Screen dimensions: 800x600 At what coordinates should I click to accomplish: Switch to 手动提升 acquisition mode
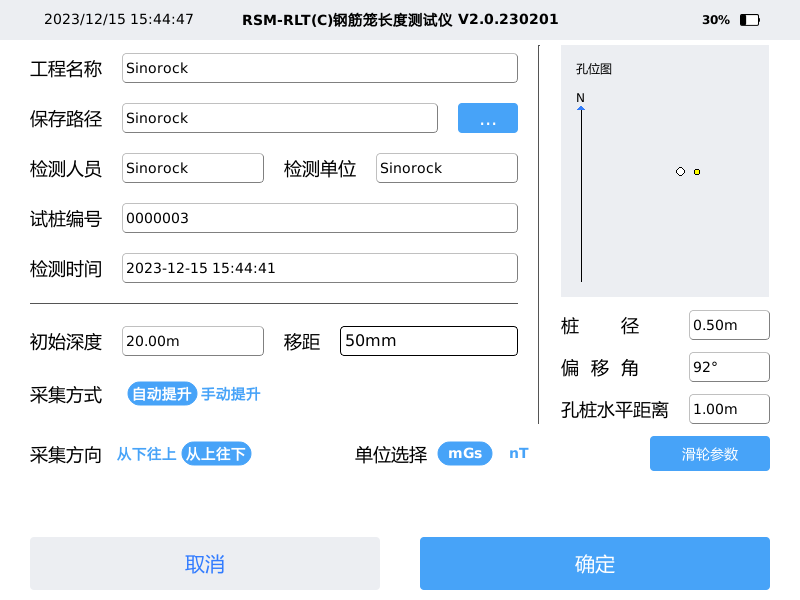pyautogui.click(x=231, y=394)
